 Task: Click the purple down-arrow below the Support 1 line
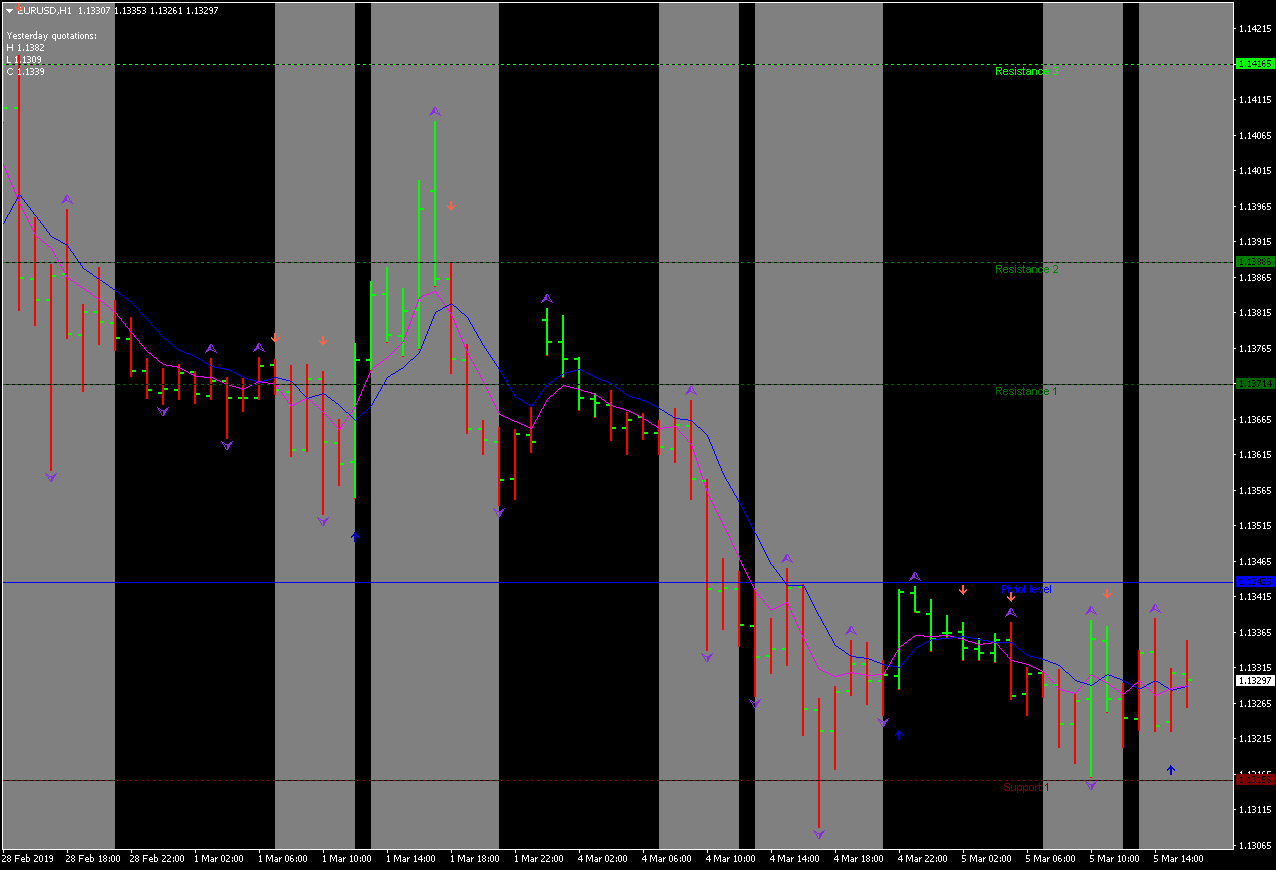coord(1091,786)
